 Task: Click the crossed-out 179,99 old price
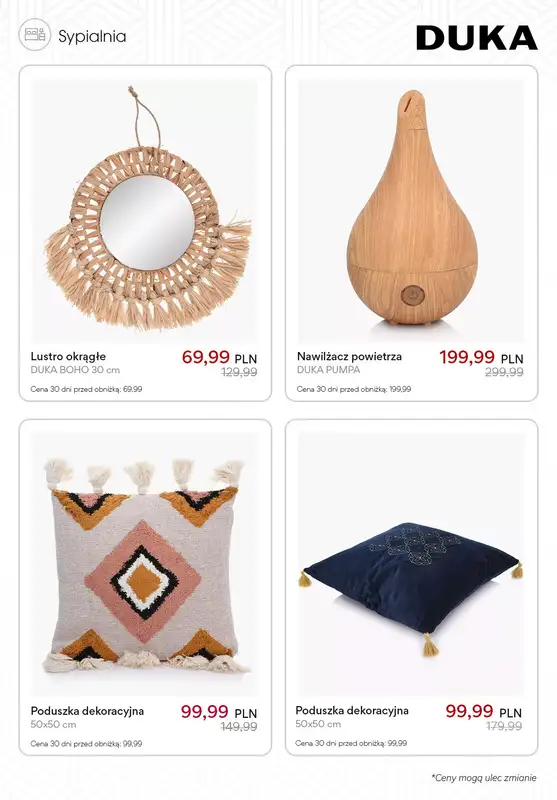pyautogui.click(x=504, y=726)
